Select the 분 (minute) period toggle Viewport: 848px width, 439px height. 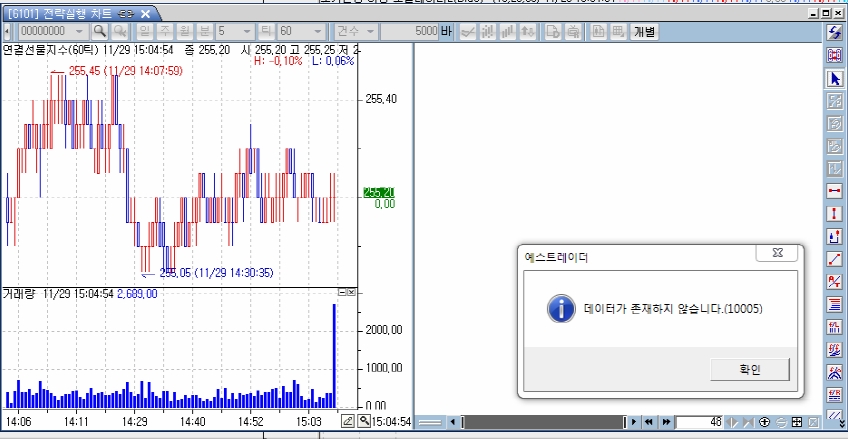[x=205, y=31]
